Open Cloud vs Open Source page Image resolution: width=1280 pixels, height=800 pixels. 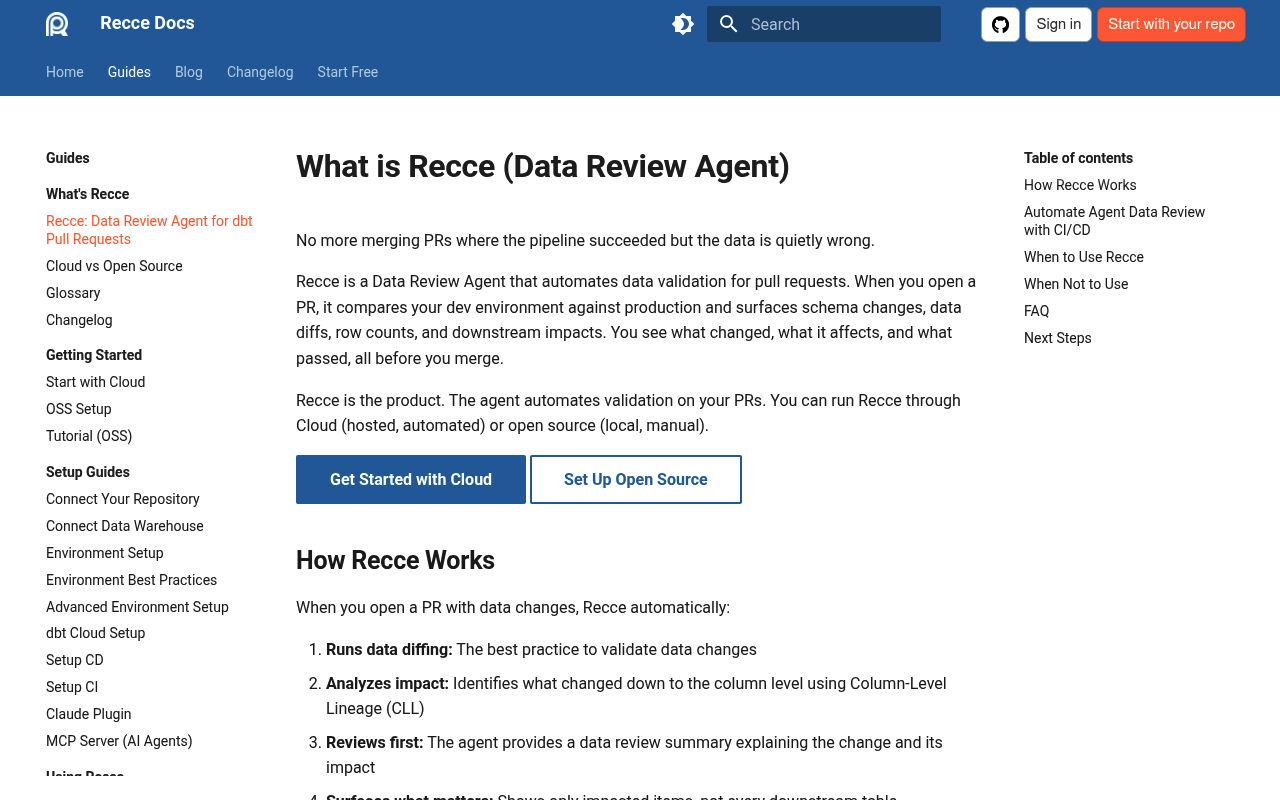[x=114, y=266]
